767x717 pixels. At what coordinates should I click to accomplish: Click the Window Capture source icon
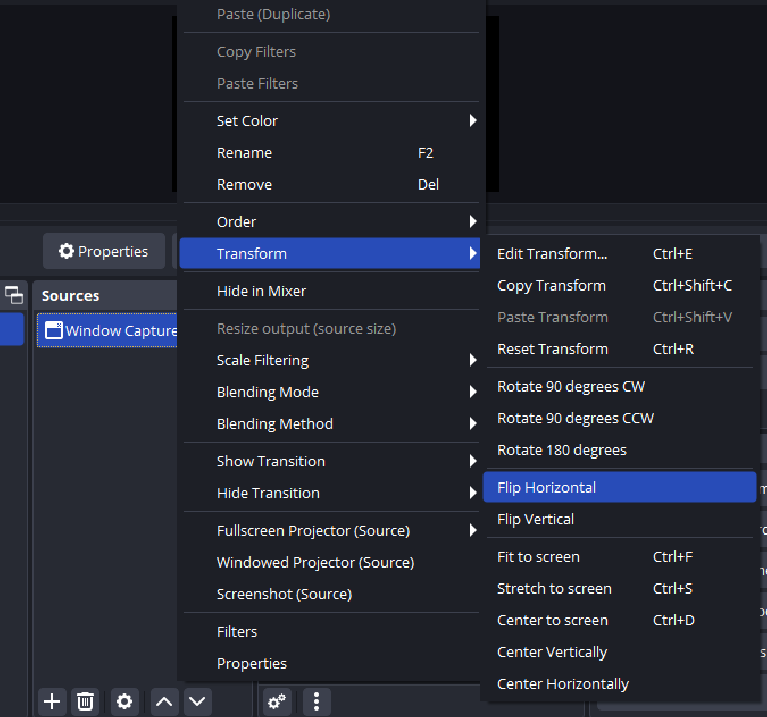click(x=53, y=330)
